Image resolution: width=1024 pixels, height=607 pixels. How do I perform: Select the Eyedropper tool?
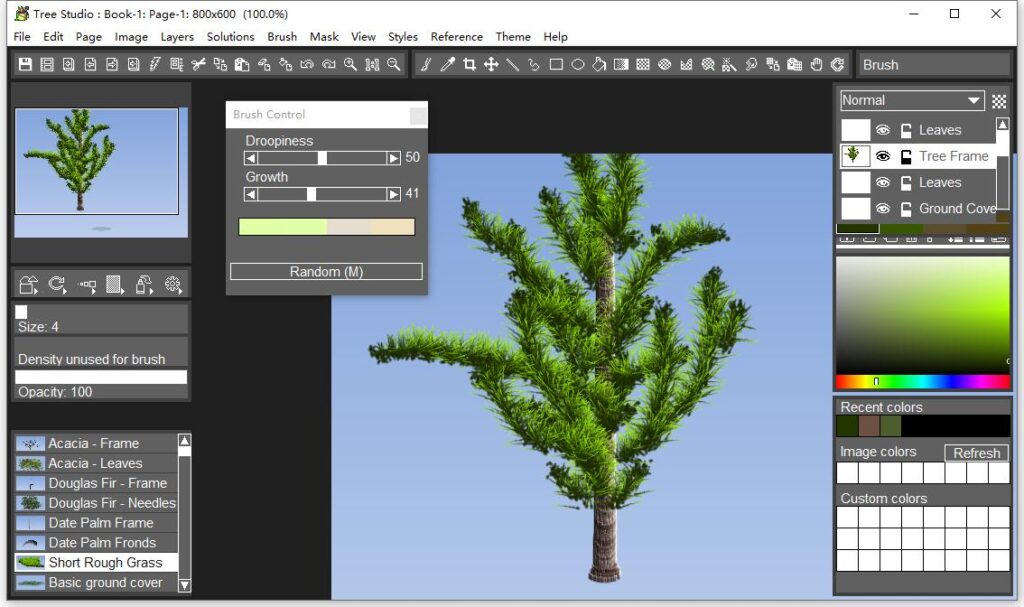point(447,65)
